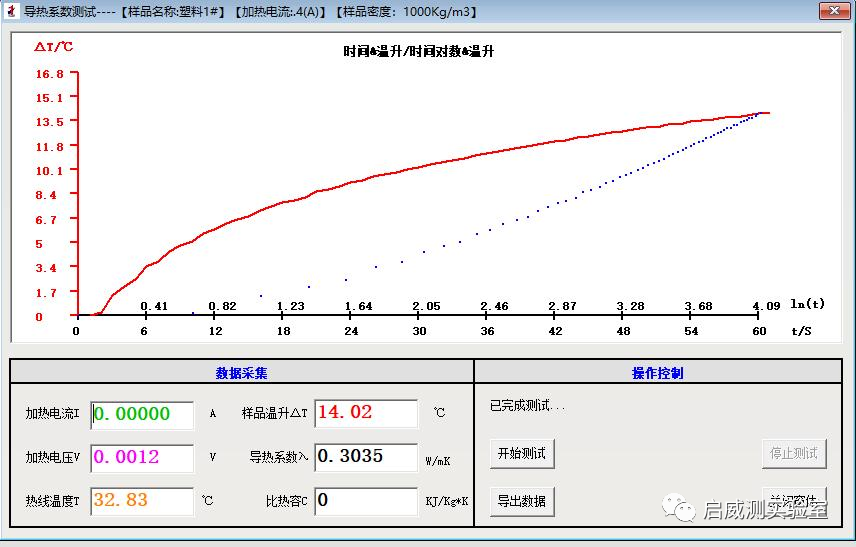This screenshot has height=547, width=856.
Task: Click the 加热电流I label
Action: pos(52,414)
